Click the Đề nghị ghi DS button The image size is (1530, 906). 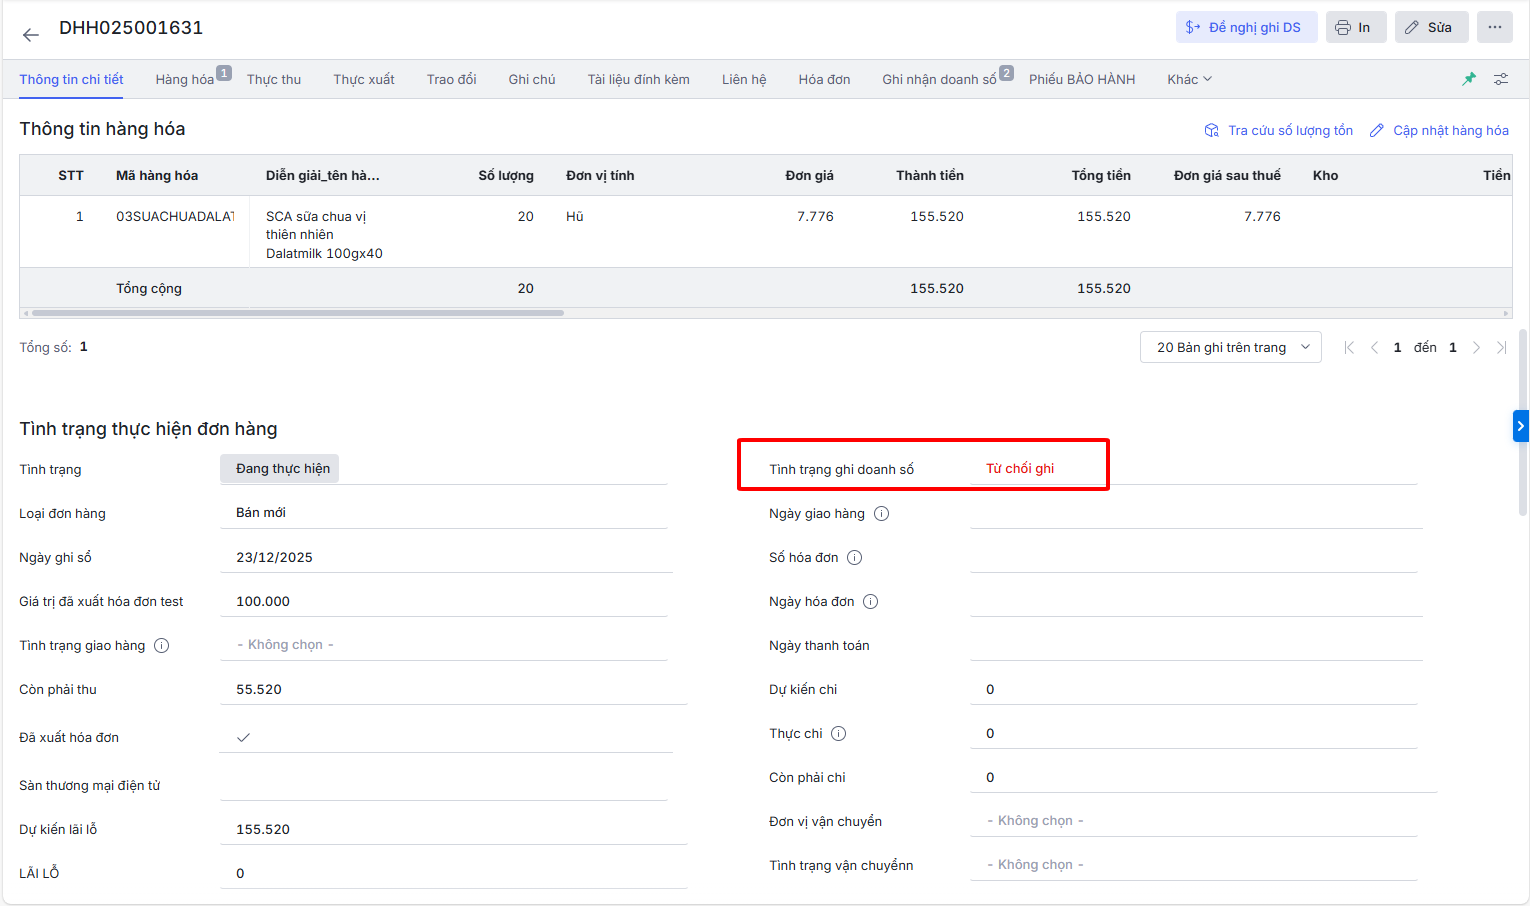[x=1246, y=27]
